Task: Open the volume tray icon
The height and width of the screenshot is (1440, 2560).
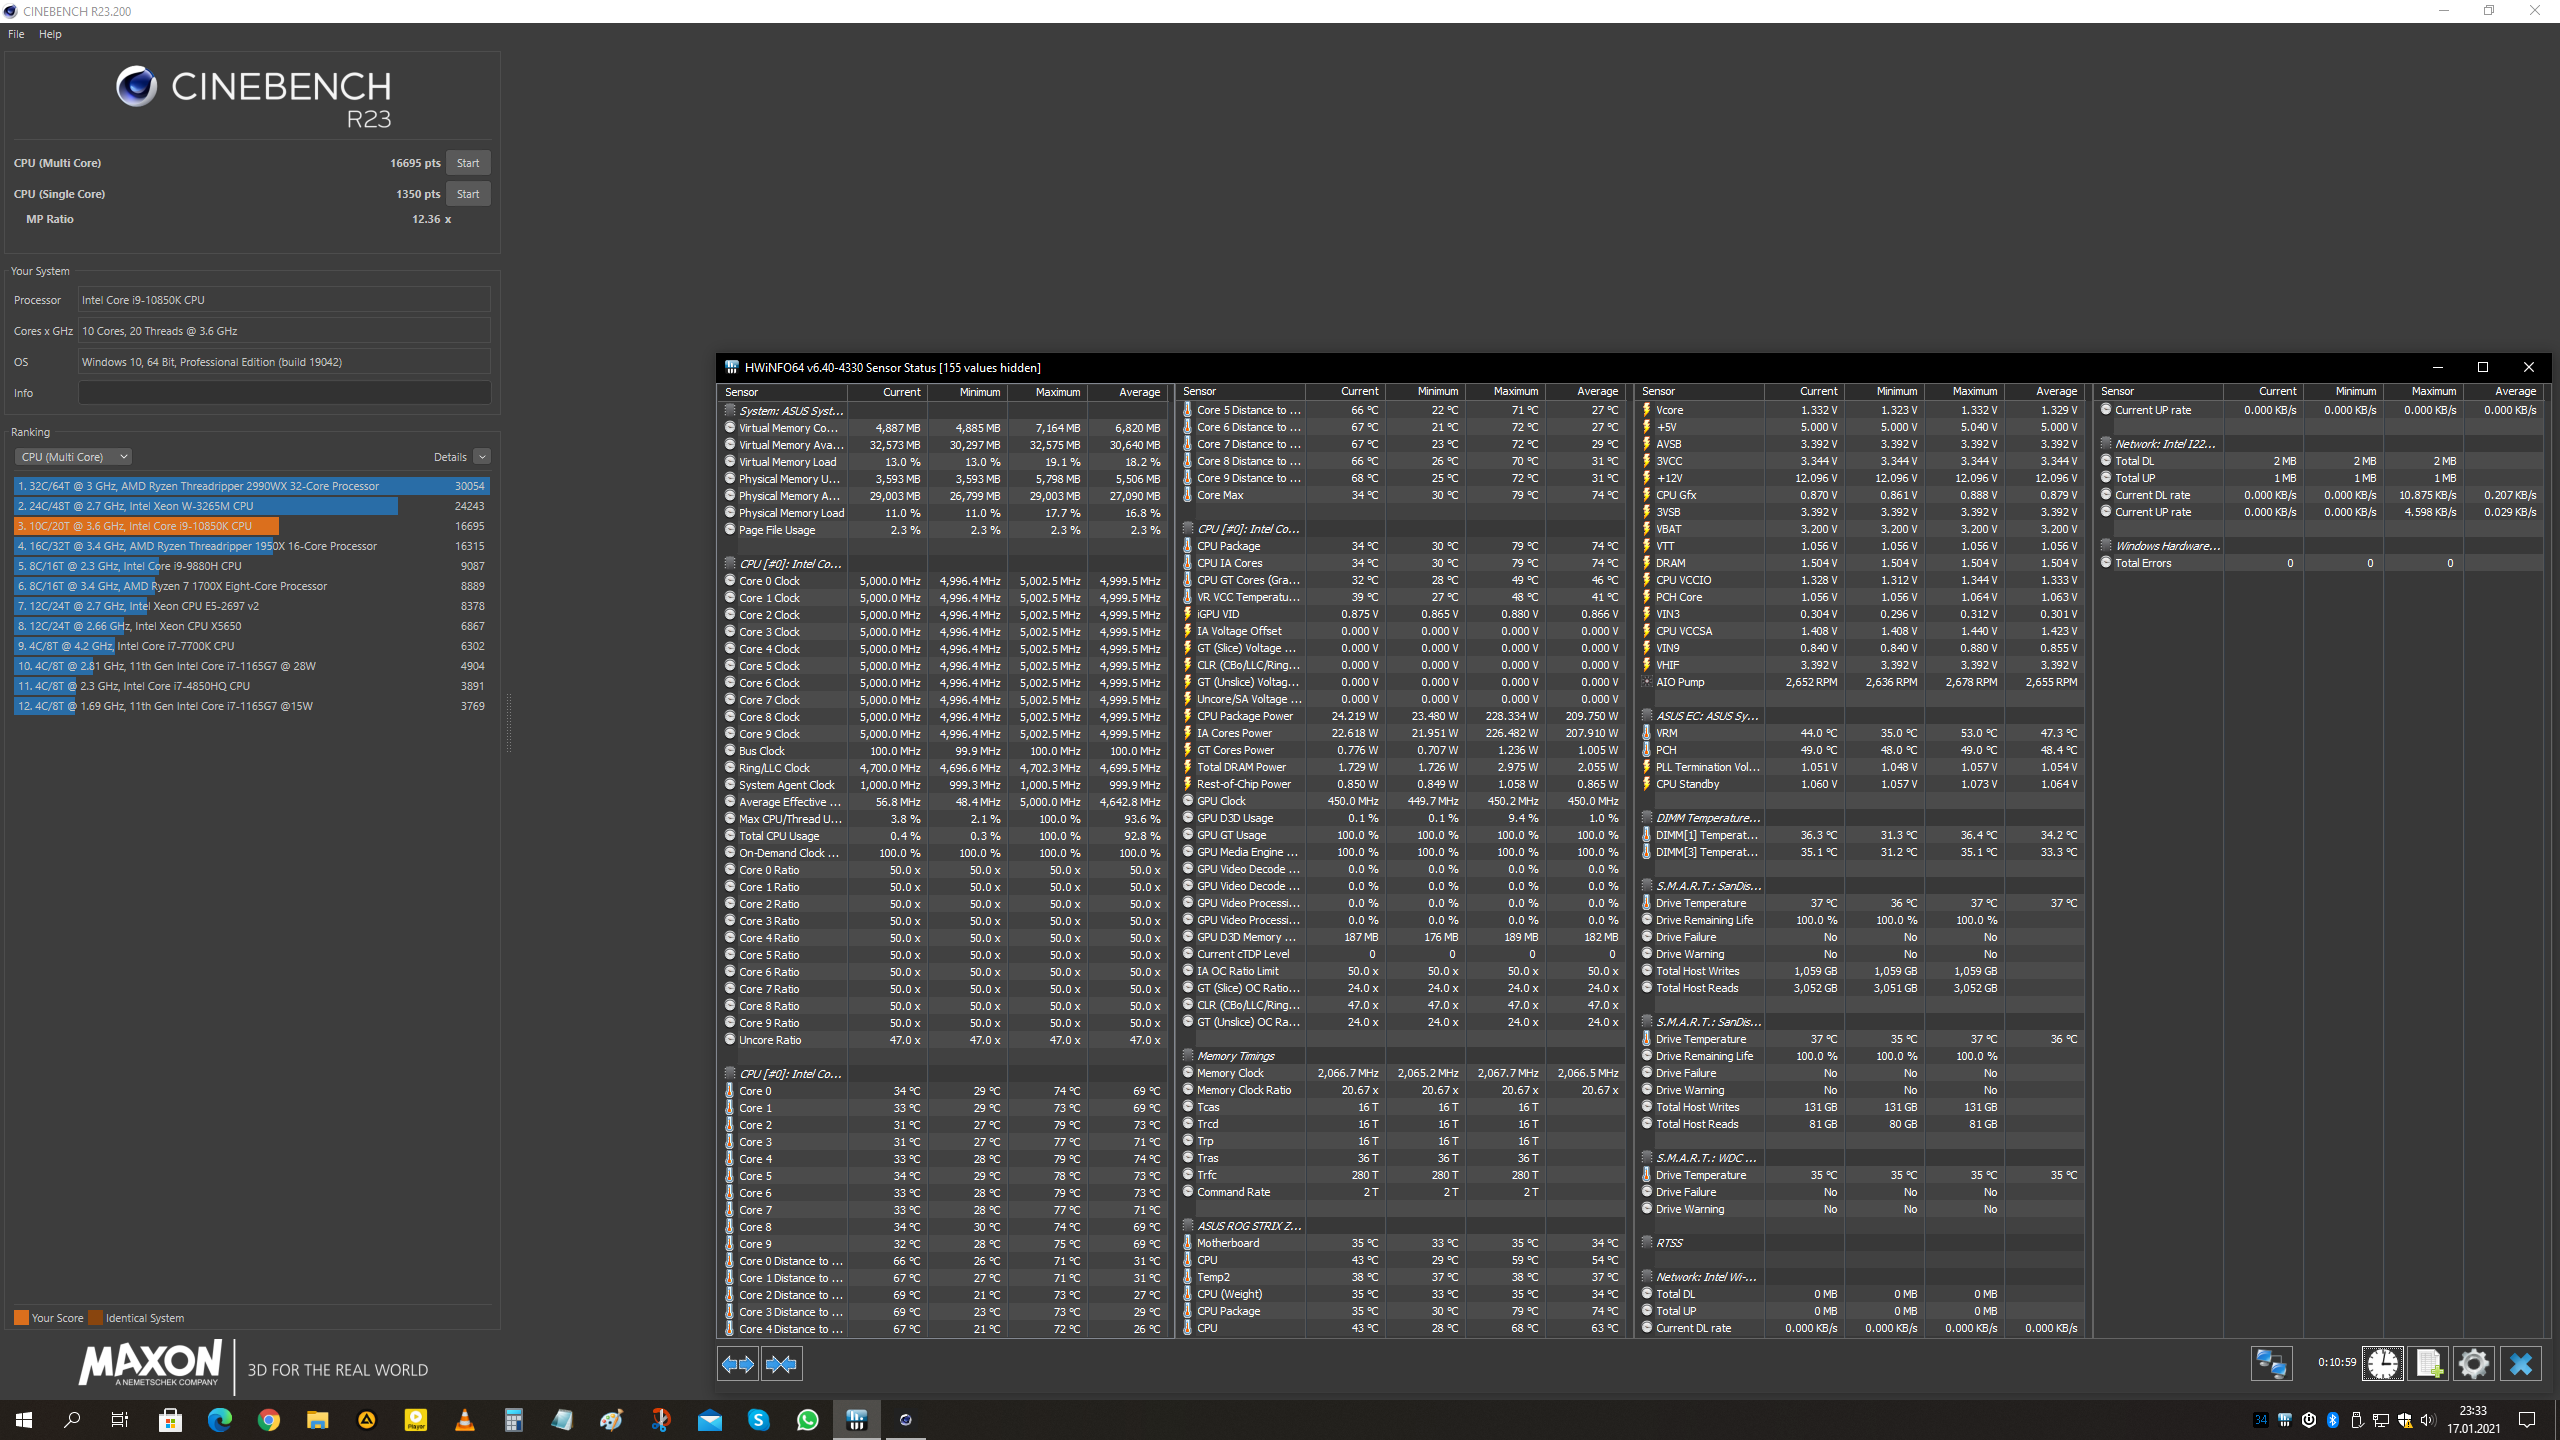Action: [2429, 1420]
